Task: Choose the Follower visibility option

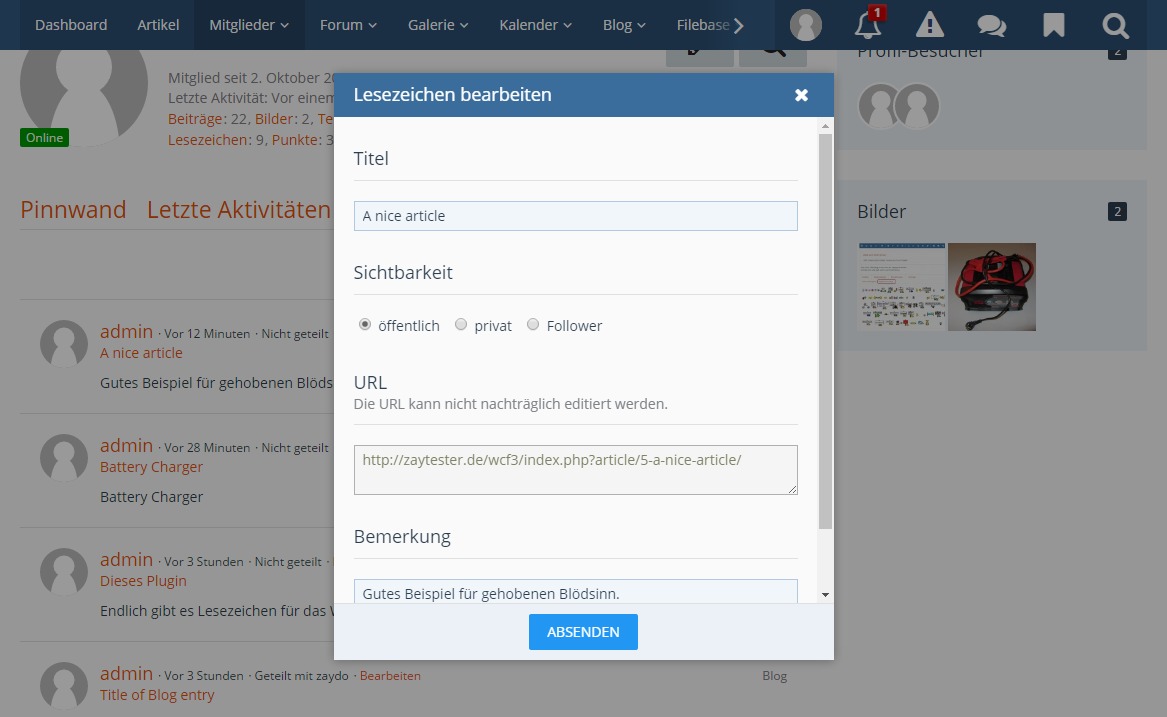Action: pos(533,324)
